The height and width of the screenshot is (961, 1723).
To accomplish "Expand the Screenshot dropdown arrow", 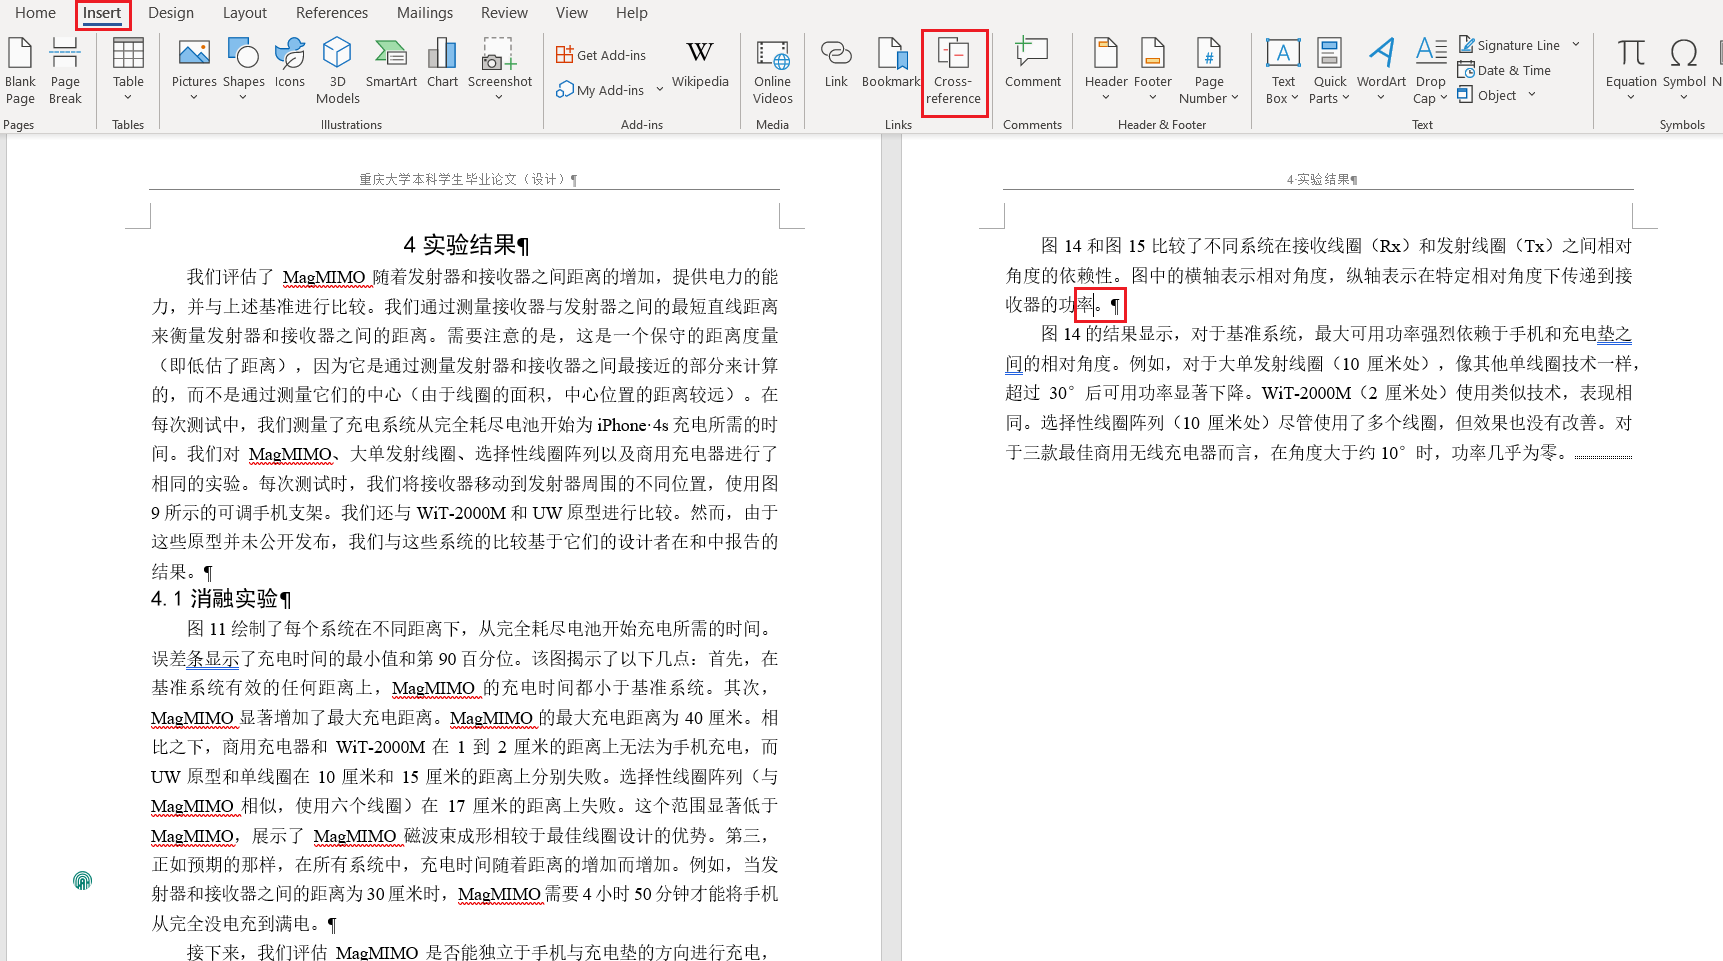I will pyautogui.click(x=499, y=98).
